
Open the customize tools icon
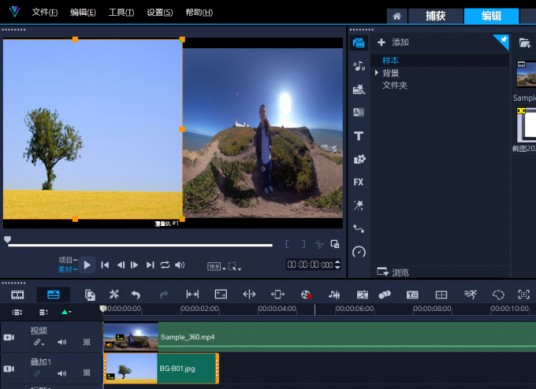click(x=114, y=294)
